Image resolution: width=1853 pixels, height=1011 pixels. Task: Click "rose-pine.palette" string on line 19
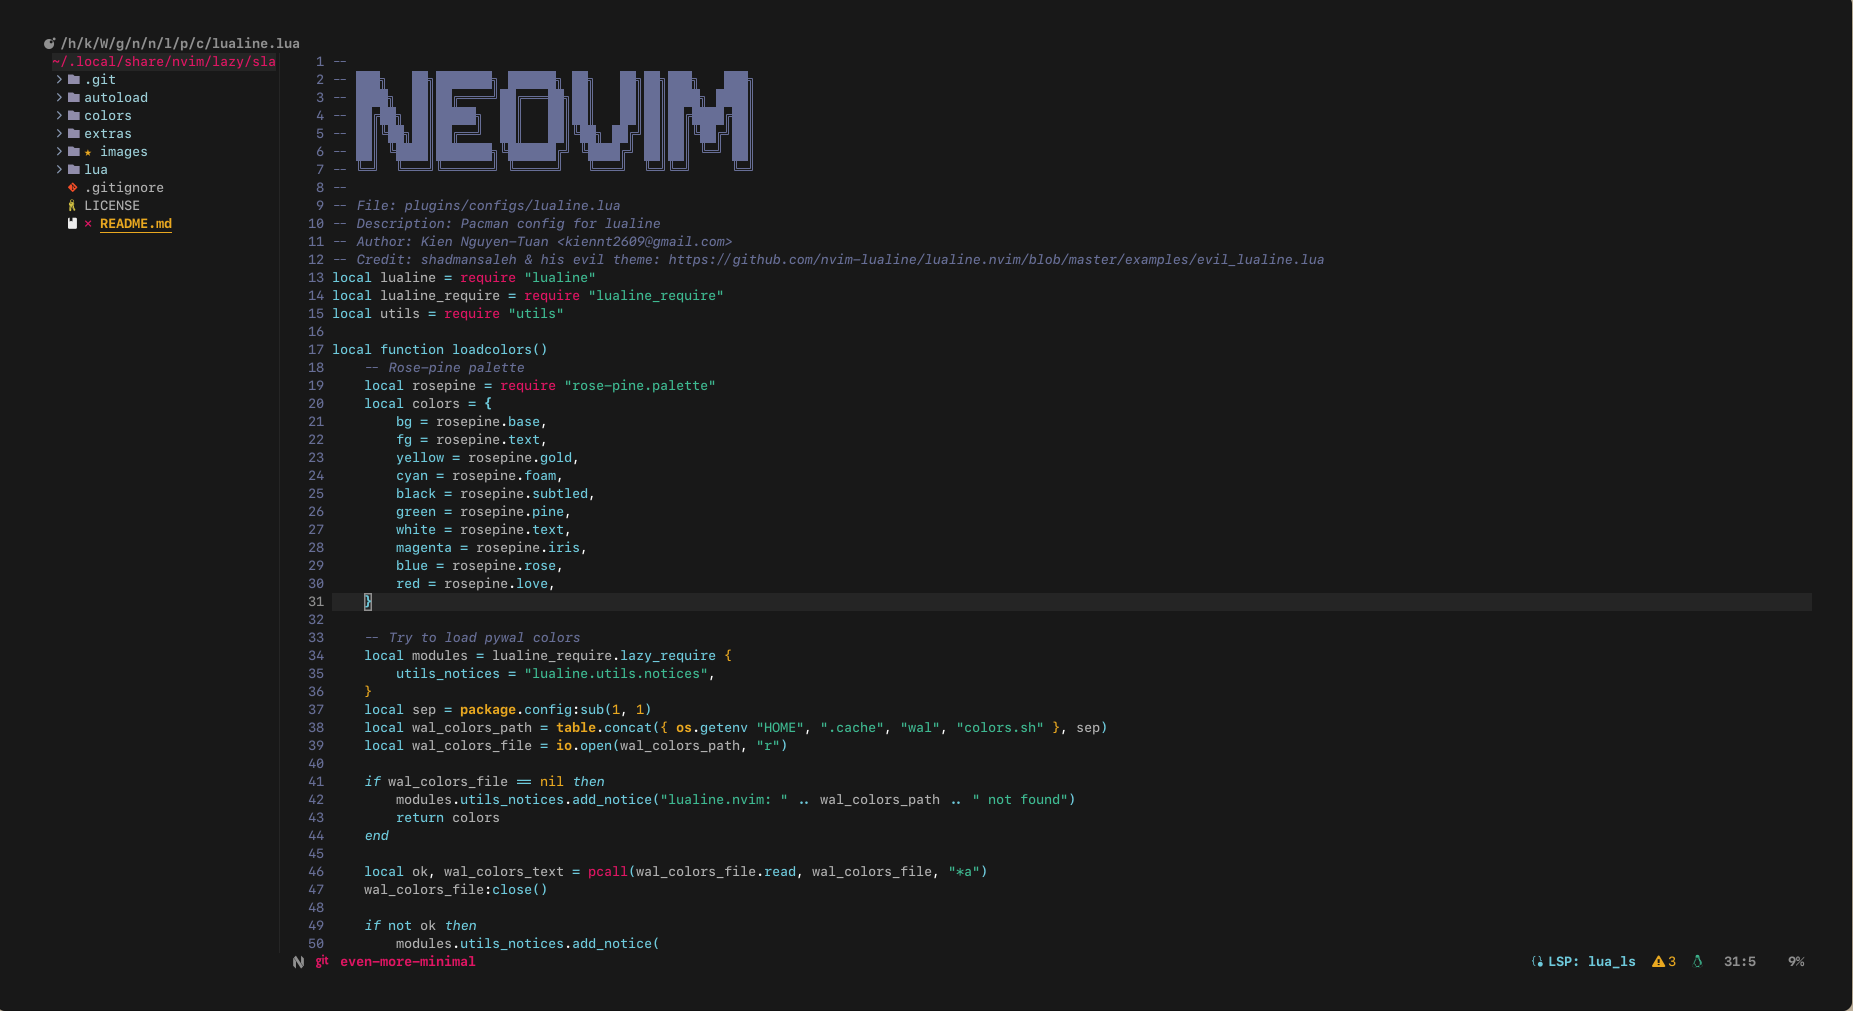[640, 386]
